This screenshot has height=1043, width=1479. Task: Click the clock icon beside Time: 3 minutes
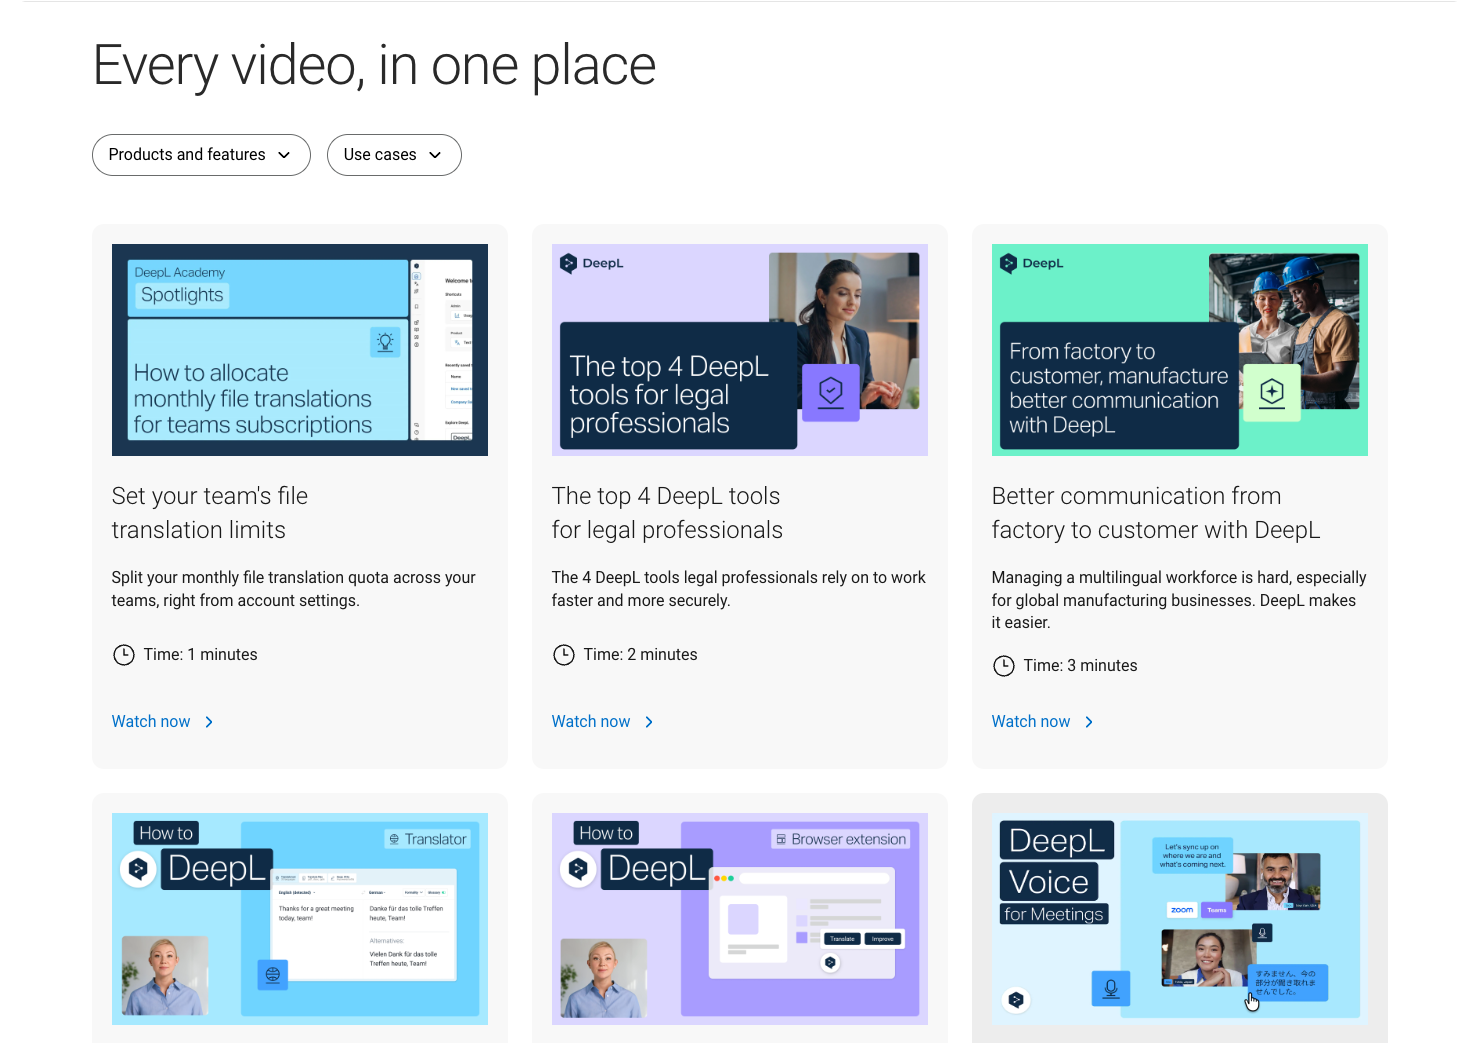(1004, 666)
